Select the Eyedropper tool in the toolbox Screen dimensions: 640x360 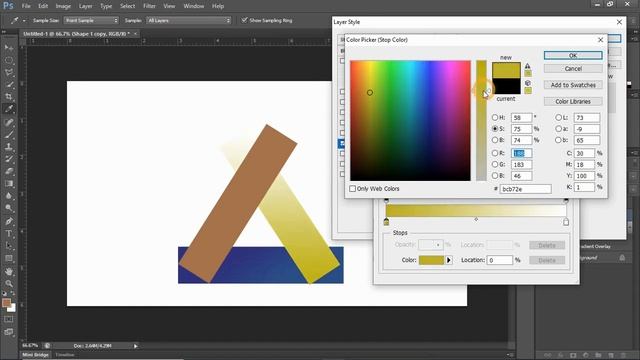click(9, 109)
